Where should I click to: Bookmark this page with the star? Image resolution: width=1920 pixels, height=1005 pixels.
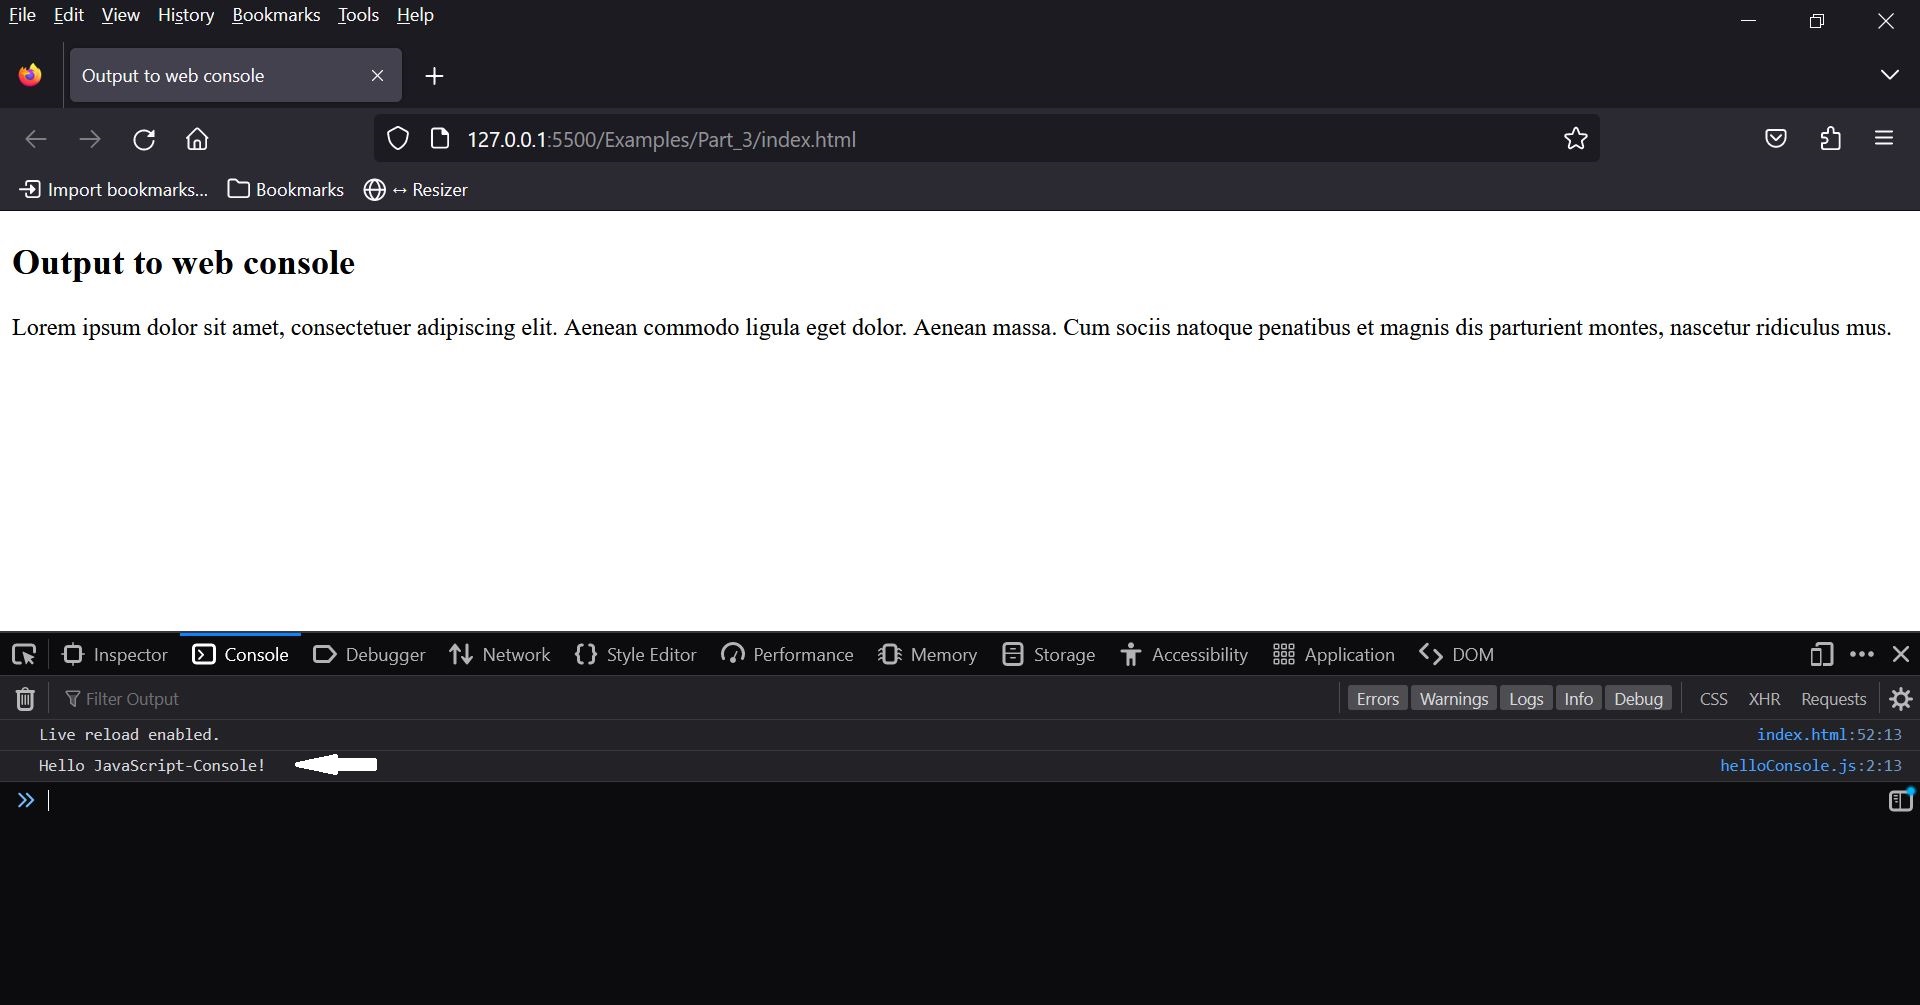click(x=1575, y=139)
